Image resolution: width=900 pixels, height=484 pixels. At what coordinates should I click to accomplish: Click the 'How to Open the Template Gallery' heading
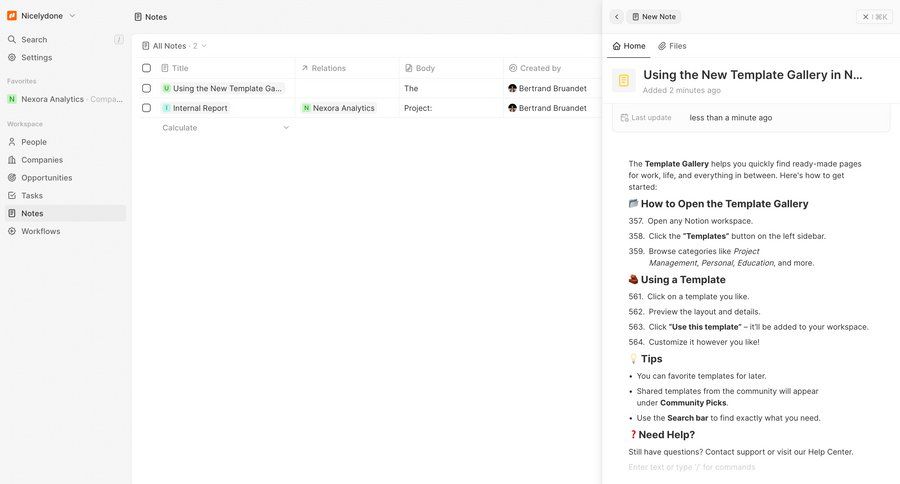pyautogui.click(x=724, y=204)
